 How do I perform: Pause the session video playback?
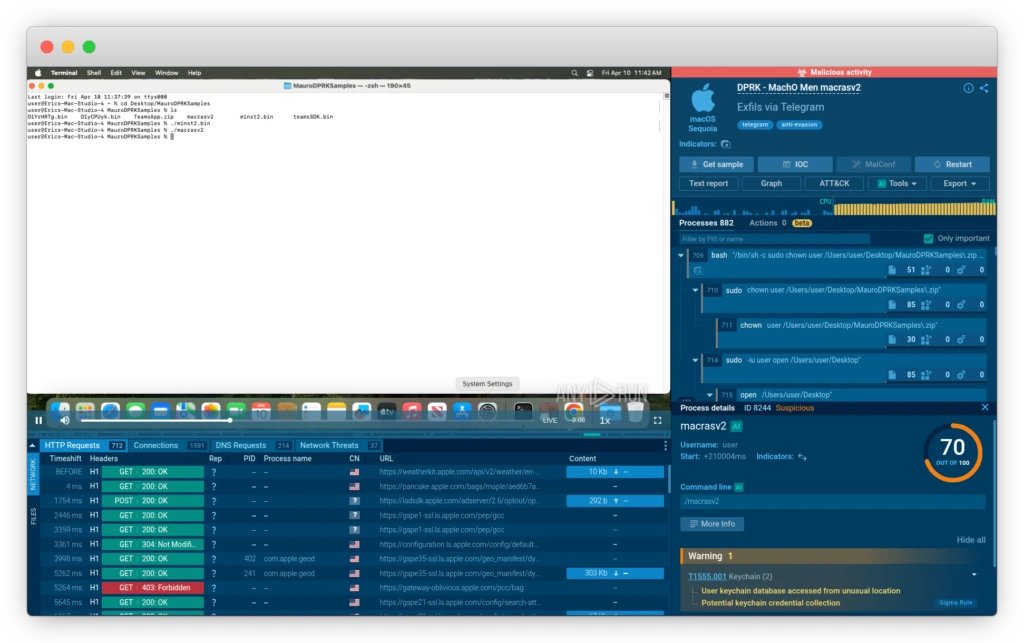[39, 420]
